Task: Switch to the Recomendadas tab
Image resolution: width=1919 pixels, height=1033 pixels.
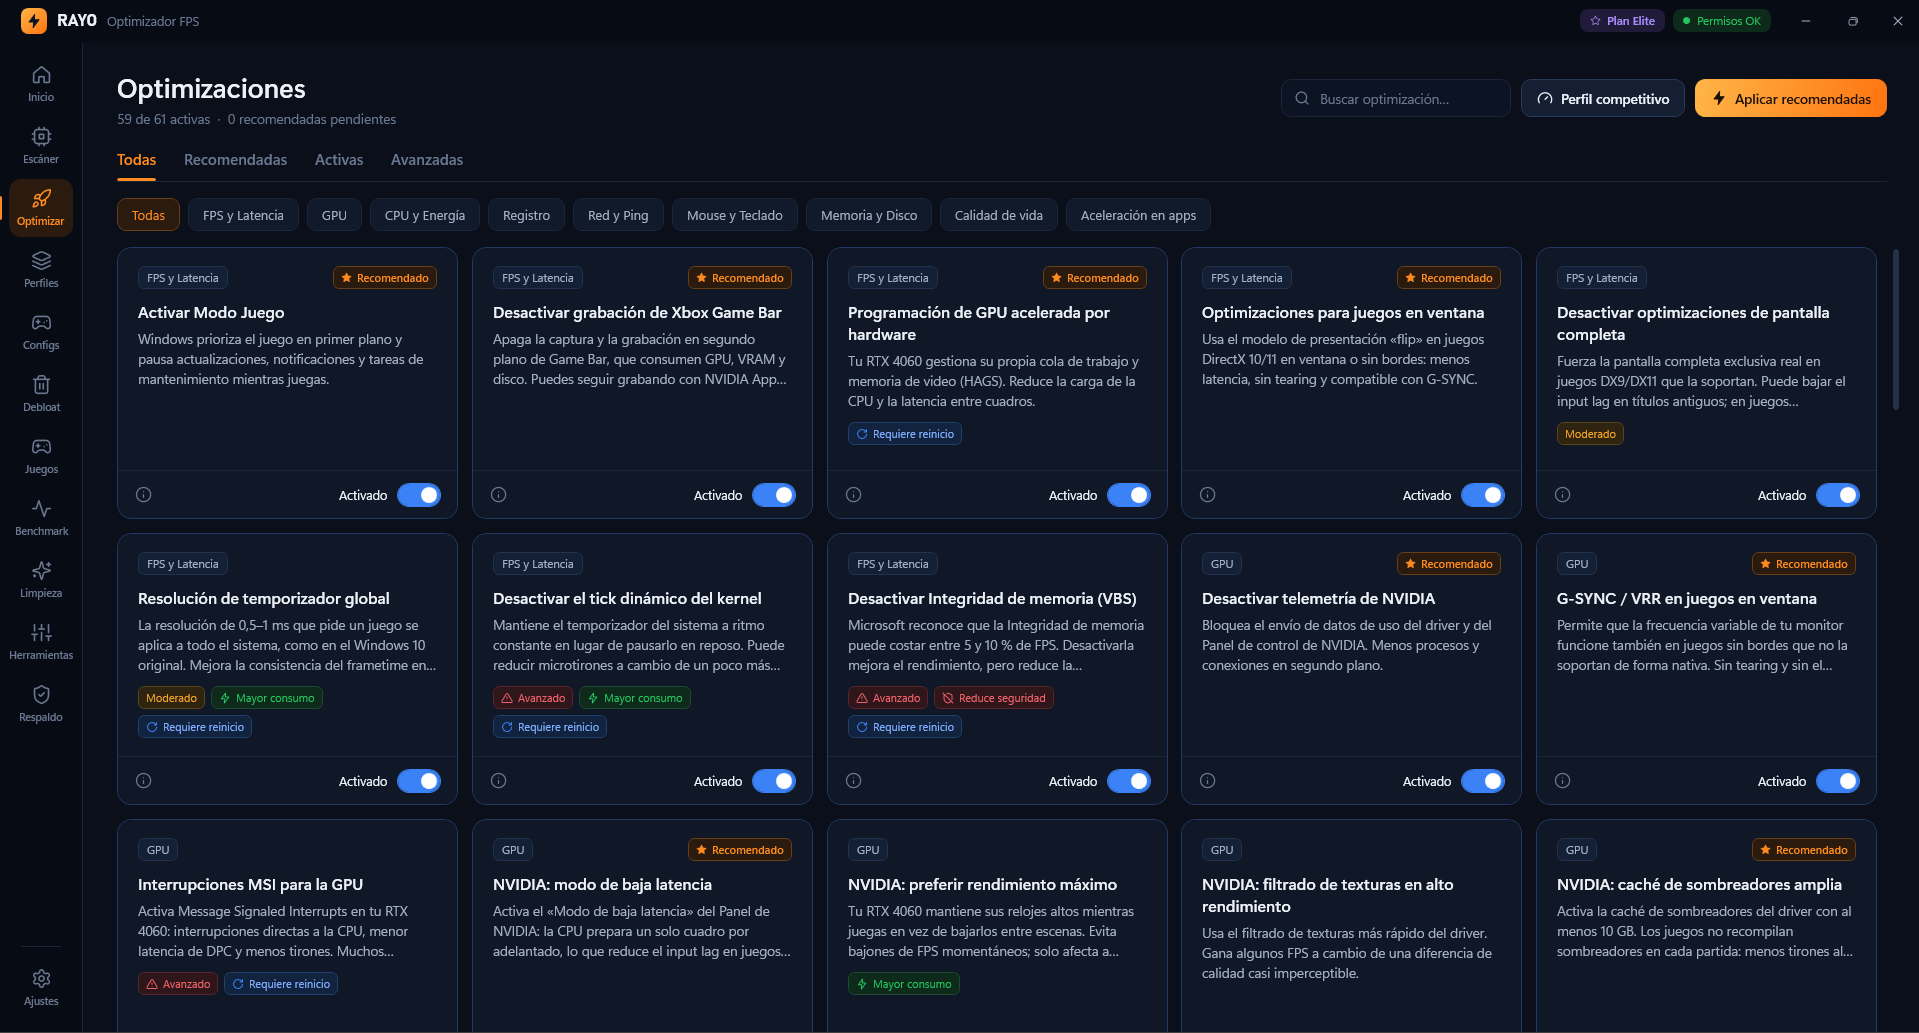Action: coord(235,160)
